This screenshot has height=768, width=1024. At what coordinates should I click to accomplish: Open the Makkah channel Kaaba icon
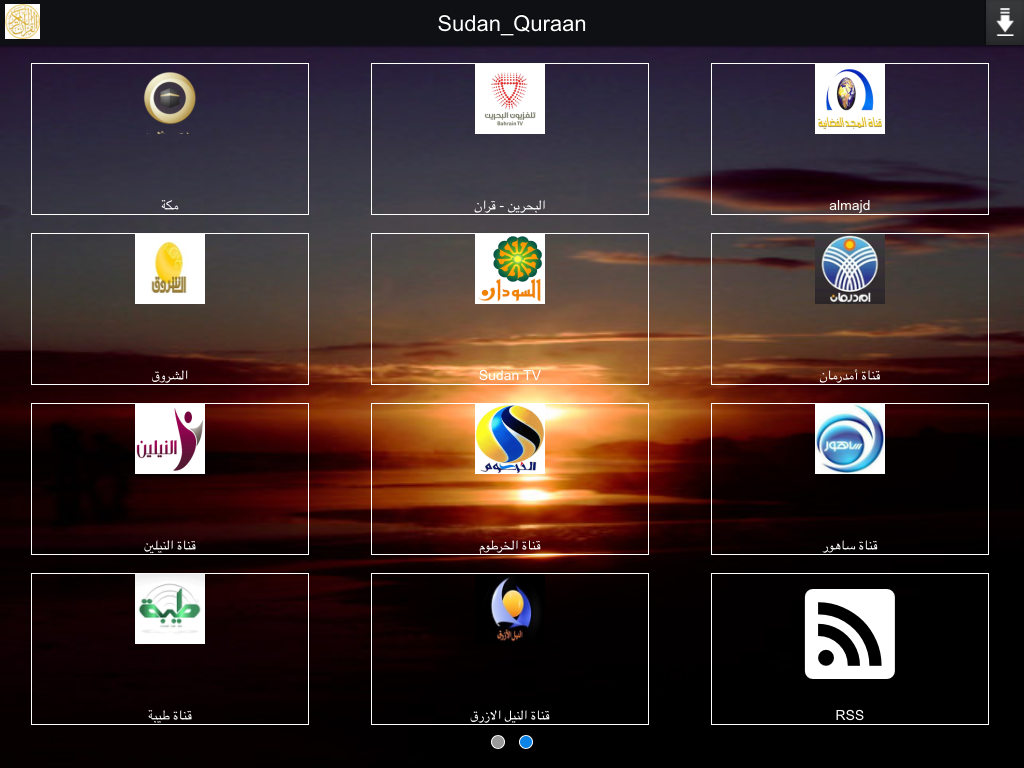click(170, 99)
